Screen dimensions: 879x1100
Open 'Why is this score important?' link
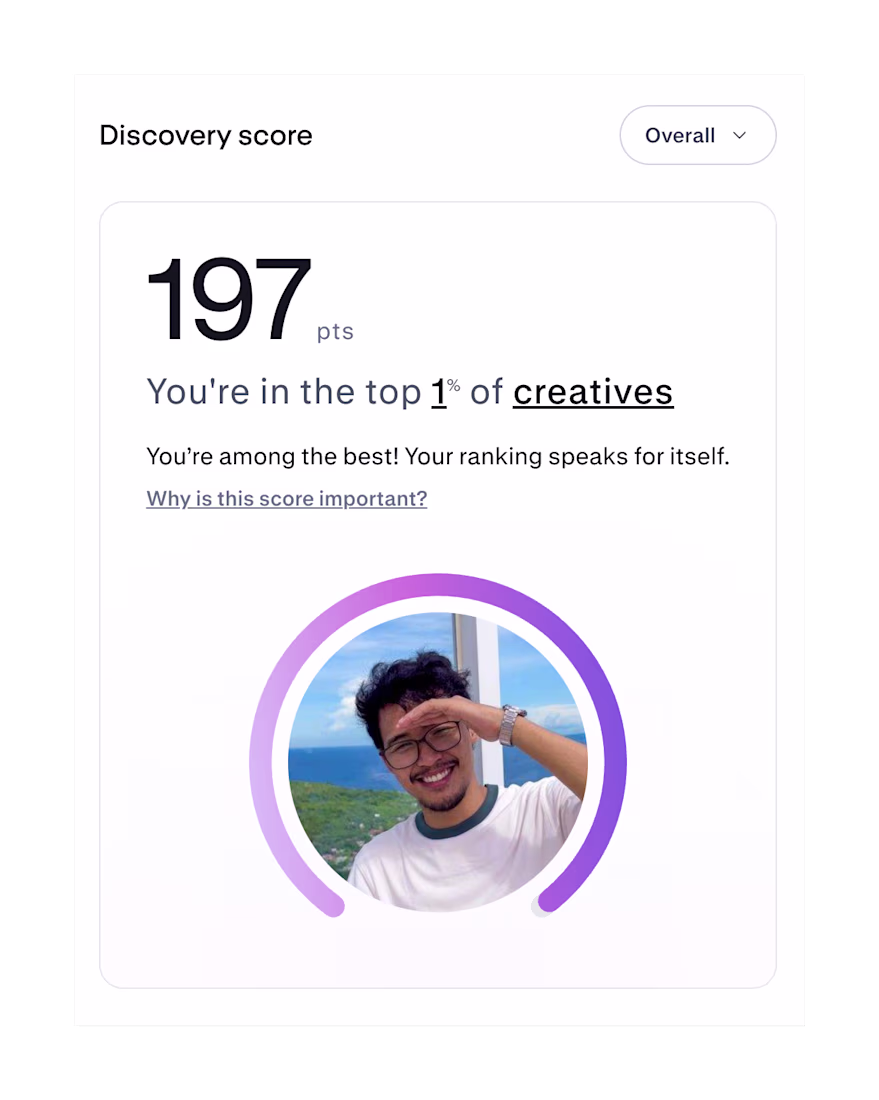(x=286, y=499)
